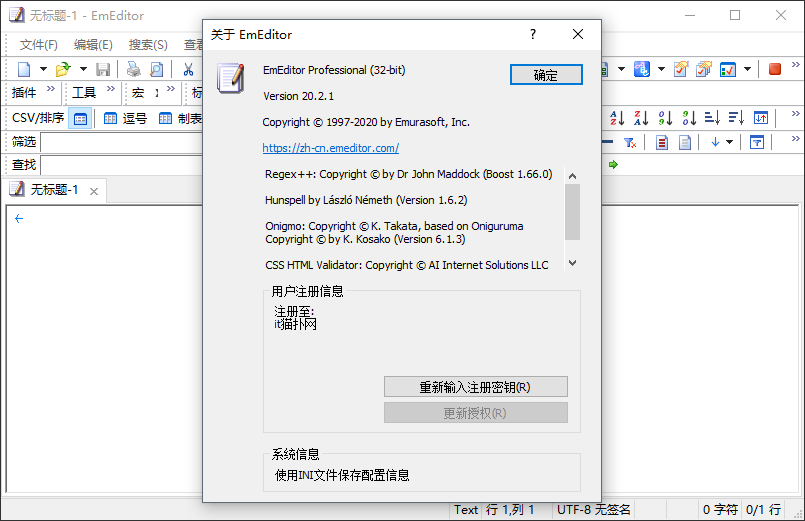Click the question mark help button

(x=533, y=34)
